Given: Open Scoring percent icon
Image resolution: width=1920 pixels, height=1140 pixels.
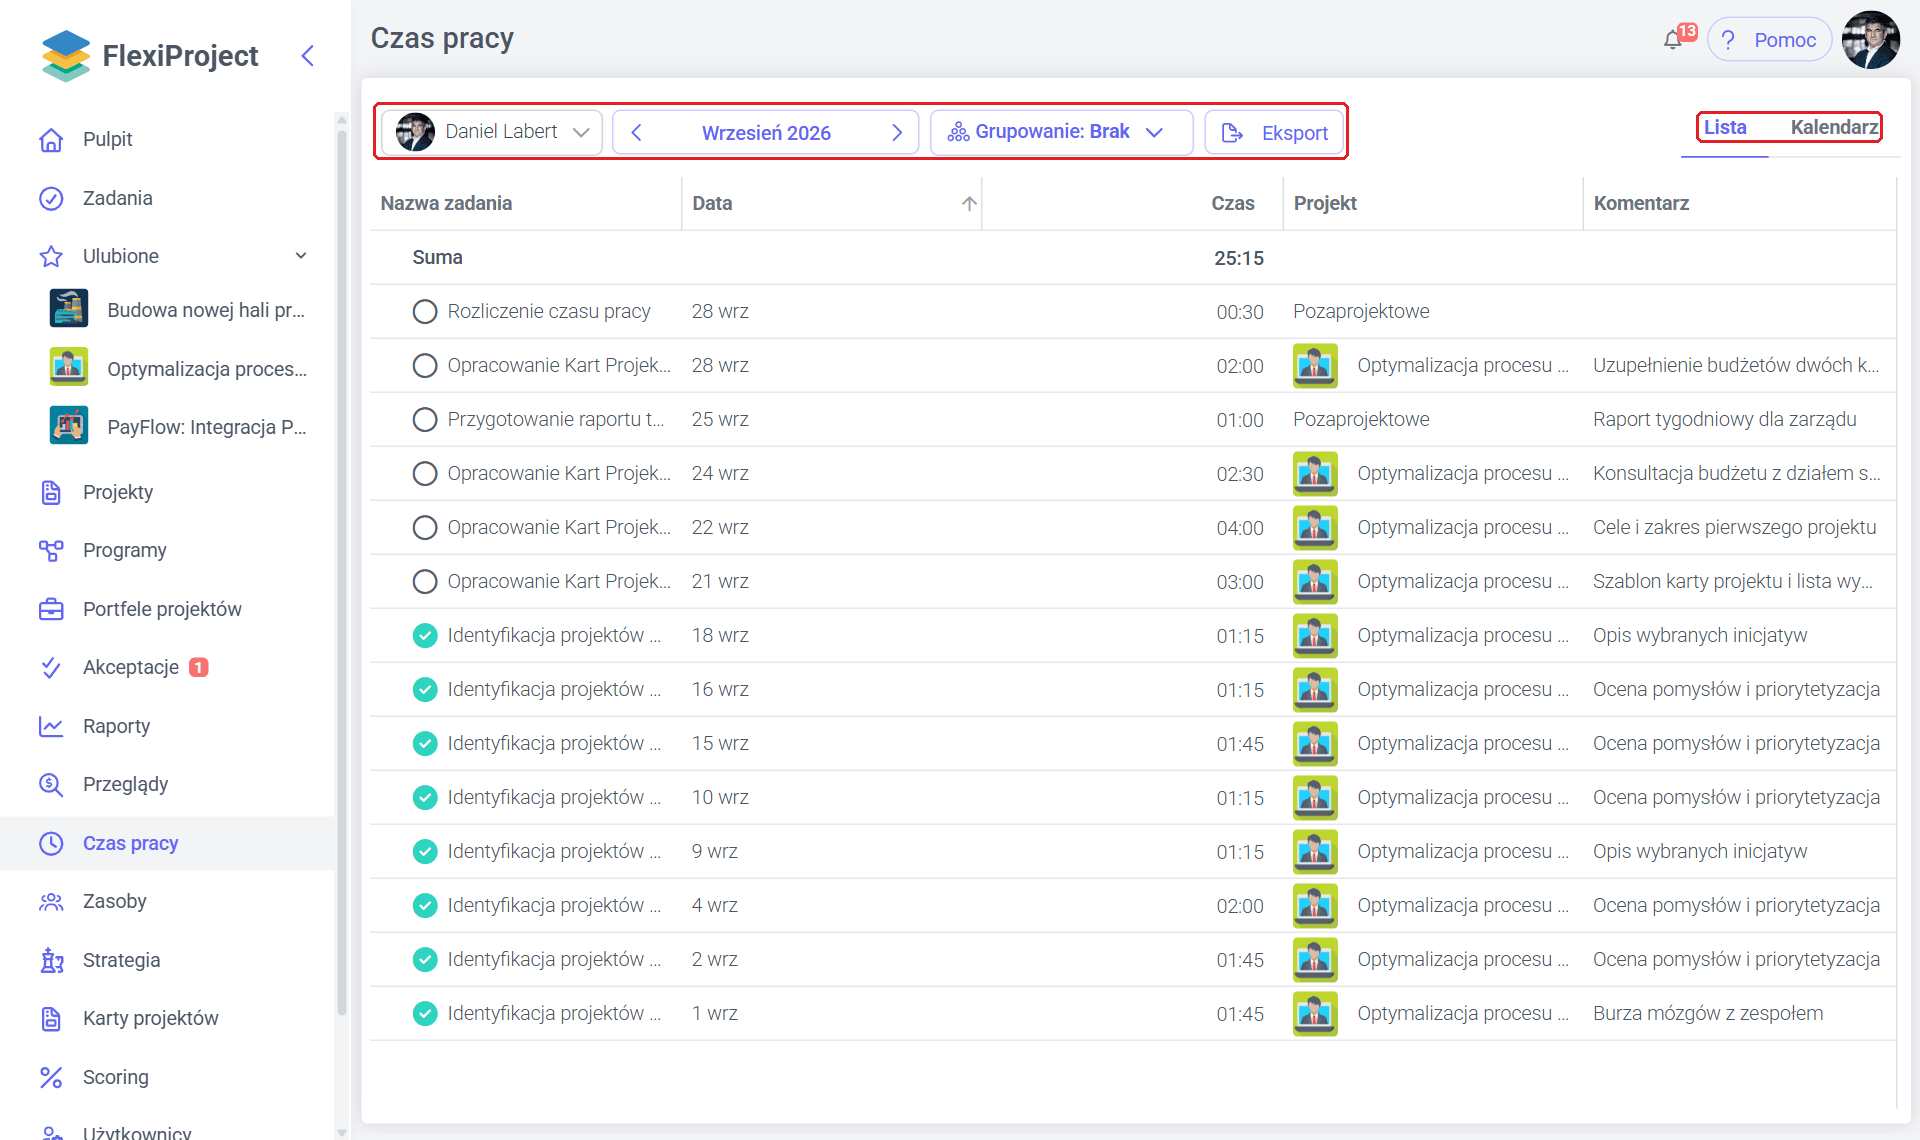Looking at the screenshot, I should pos(51,1077).
